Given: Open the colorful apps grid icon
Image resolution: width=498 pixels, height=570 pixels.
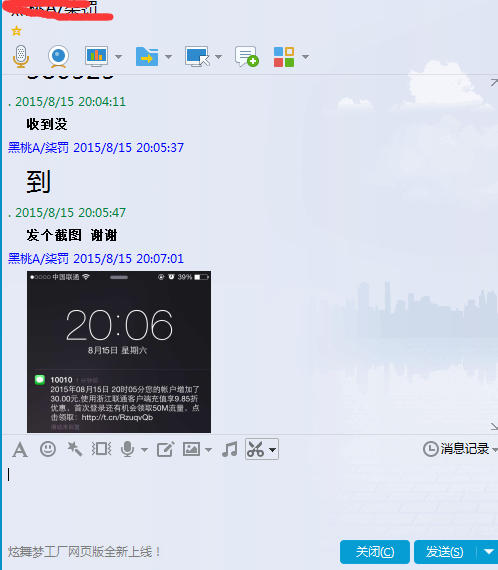Looking at the screenshot, I should click(284, 57).
